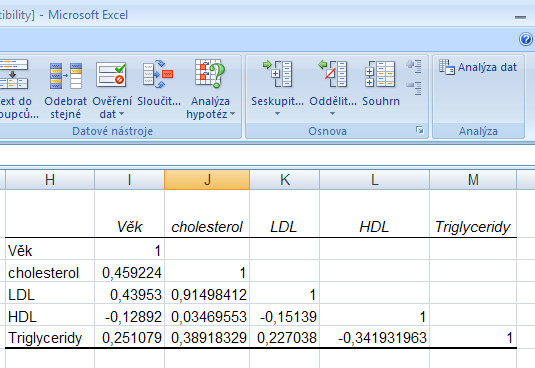
Task: Click the Show Detail outline icon
Action: click(x=414, y=67)
